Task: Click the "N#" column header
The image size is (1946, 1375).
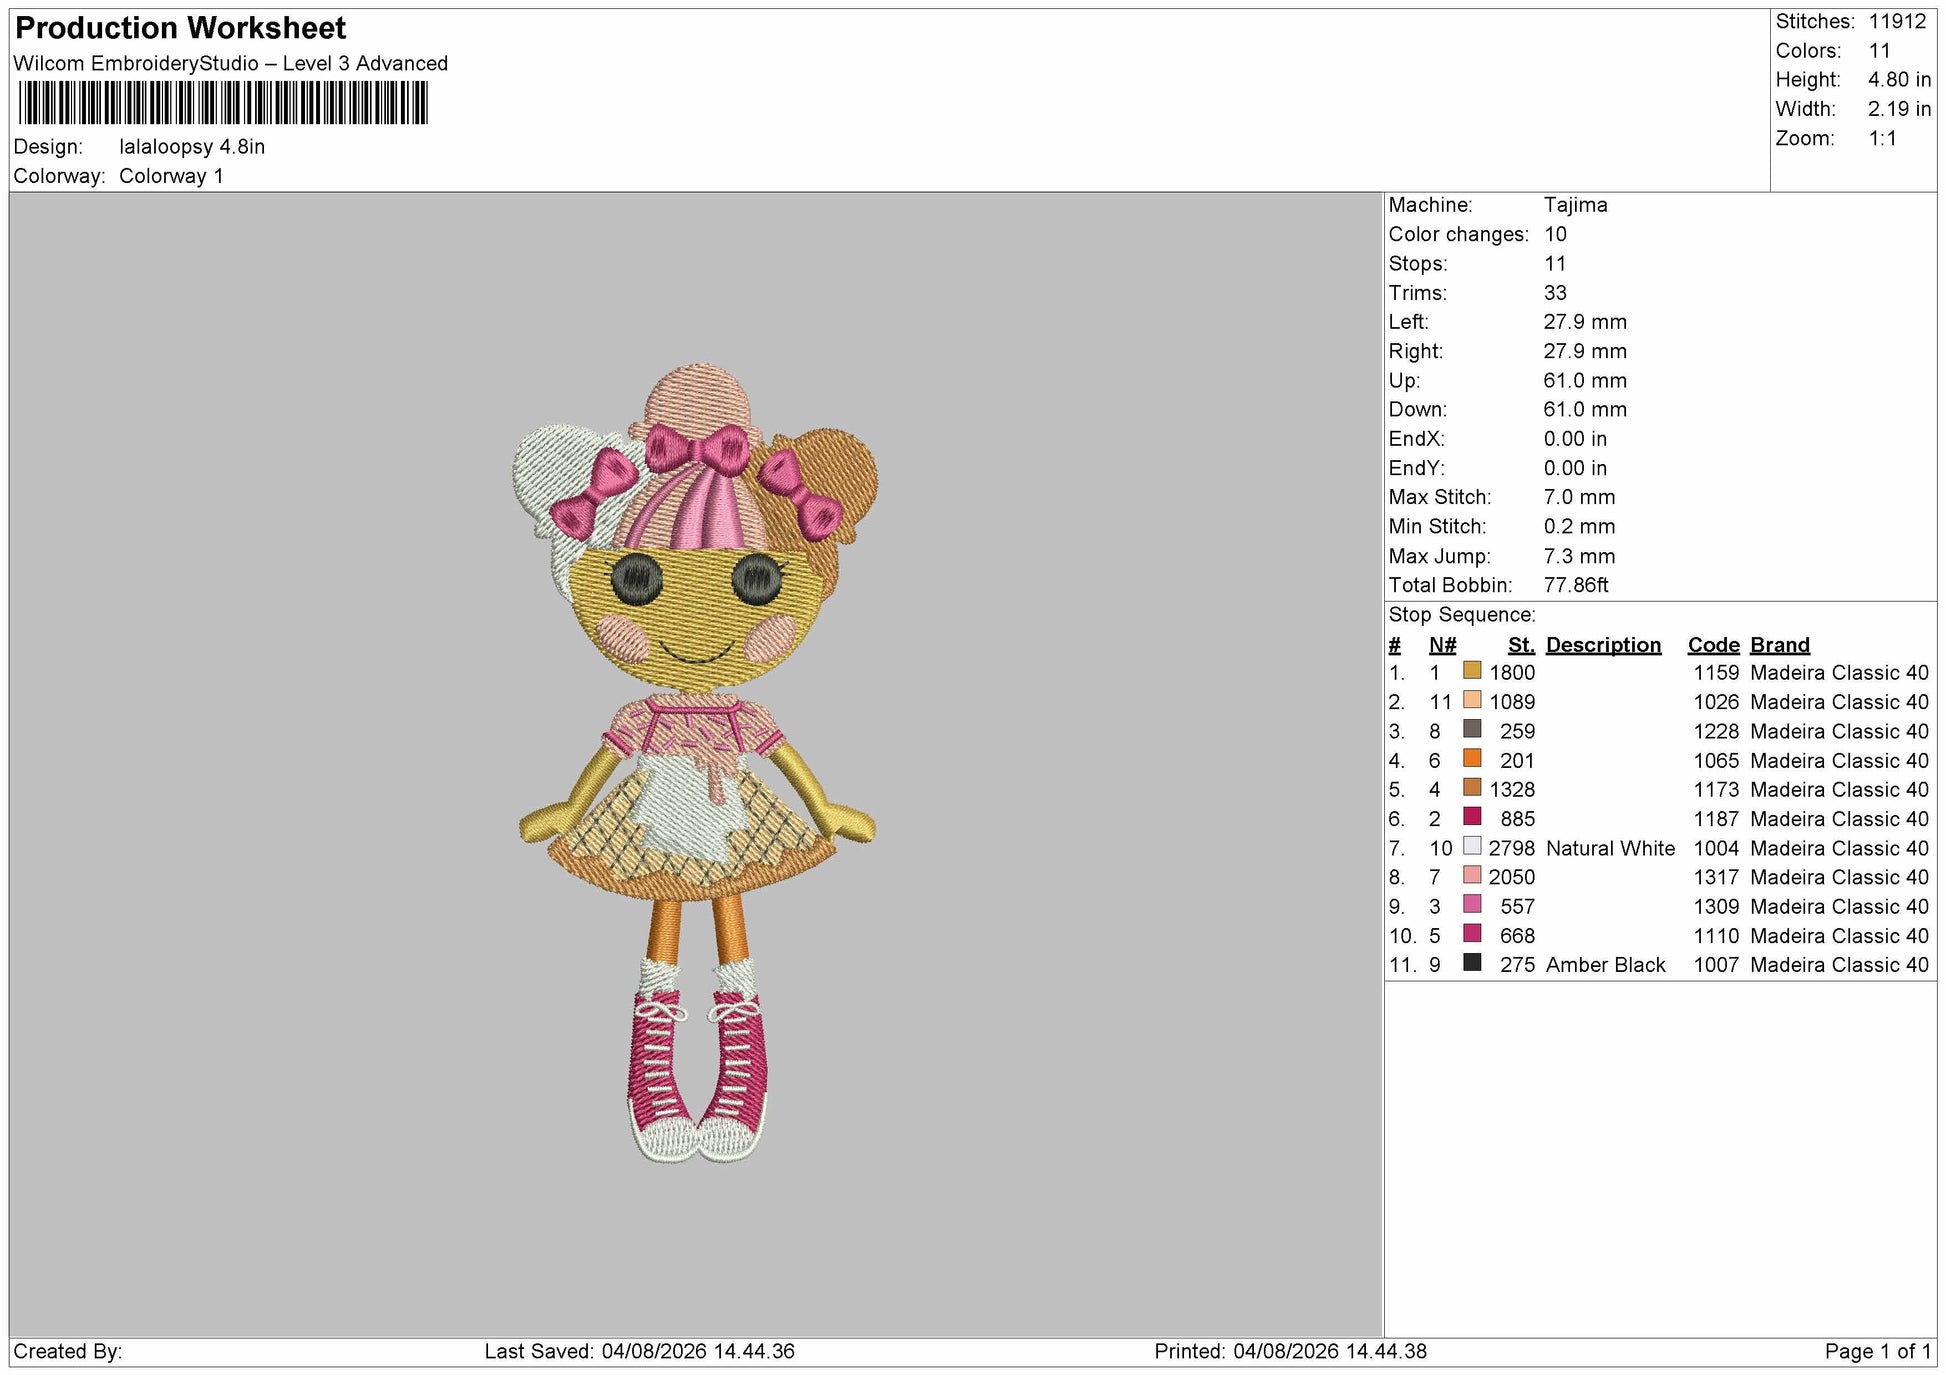Action: tap(1442, 645)
